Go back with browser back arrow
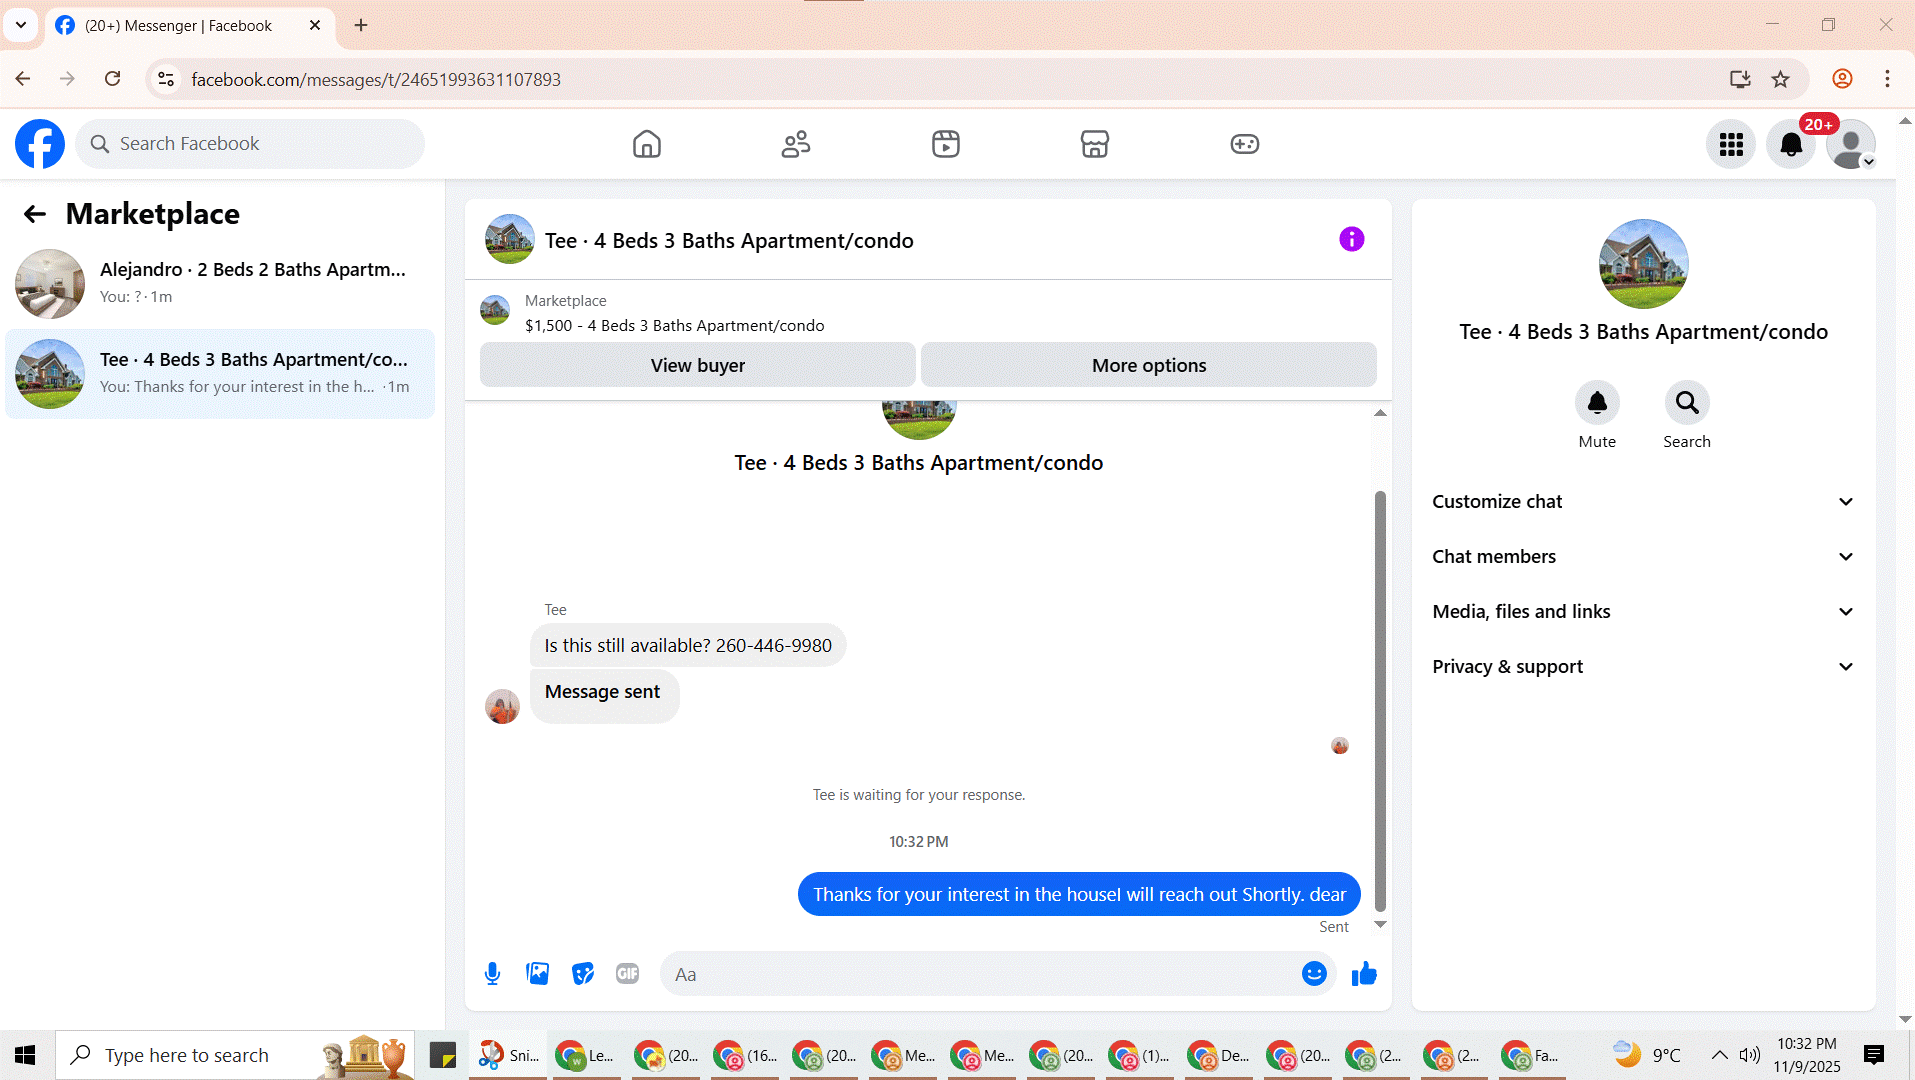1915x1080 pixels. click(23, 79)
